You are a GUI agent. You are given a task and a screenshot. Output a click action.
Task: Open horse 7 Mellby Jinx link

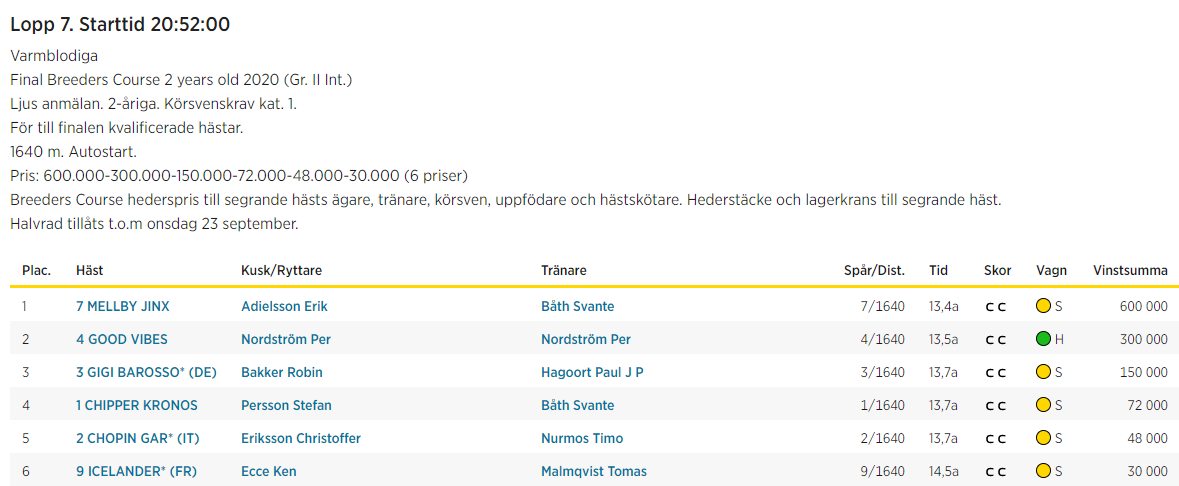(122, 306)
